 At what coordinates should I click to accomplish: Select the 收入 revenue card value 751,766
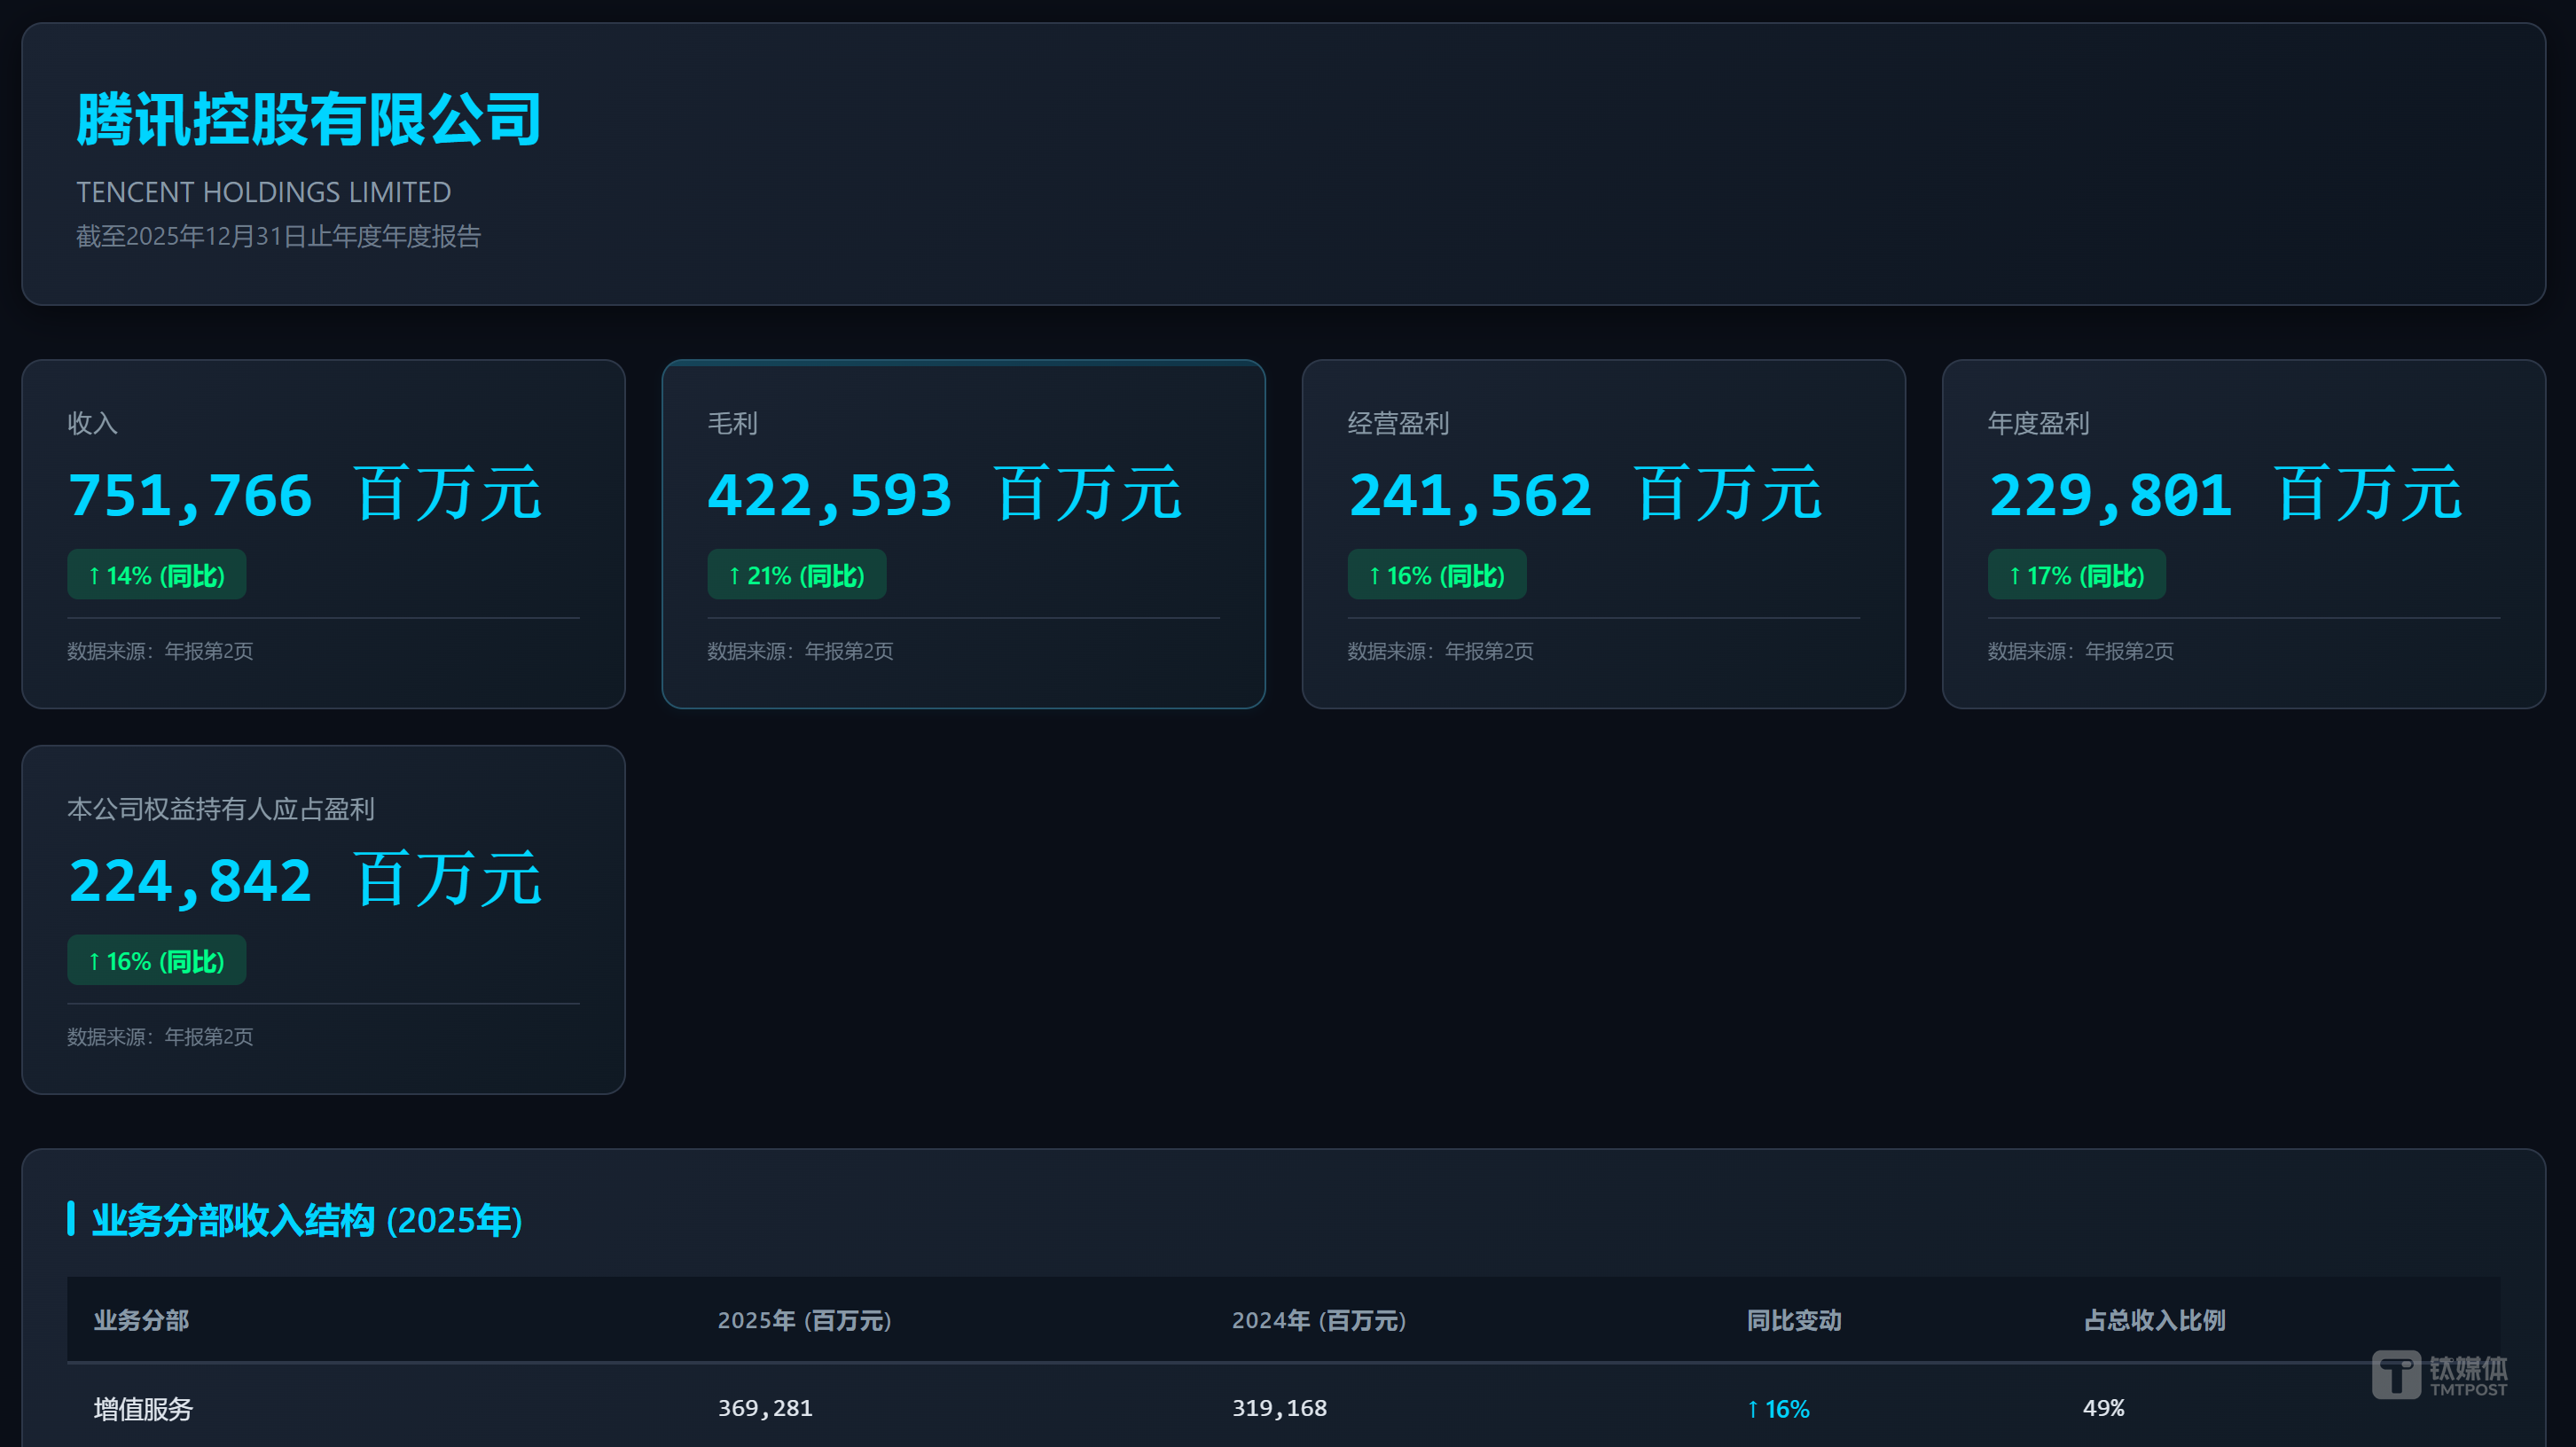[190, 495]
